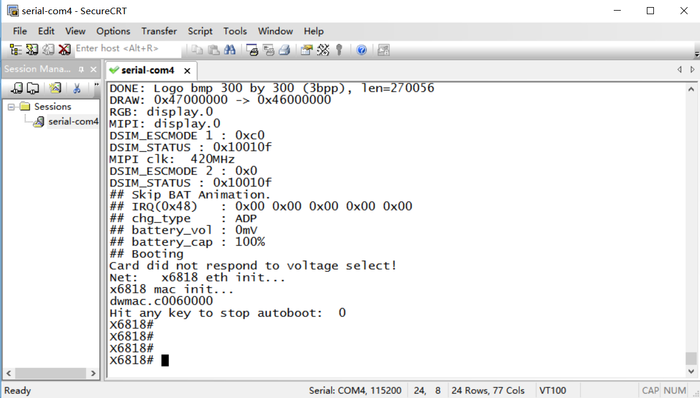700x398 pixels.
Task: Open the Edit menu
Action: [46, 31]
